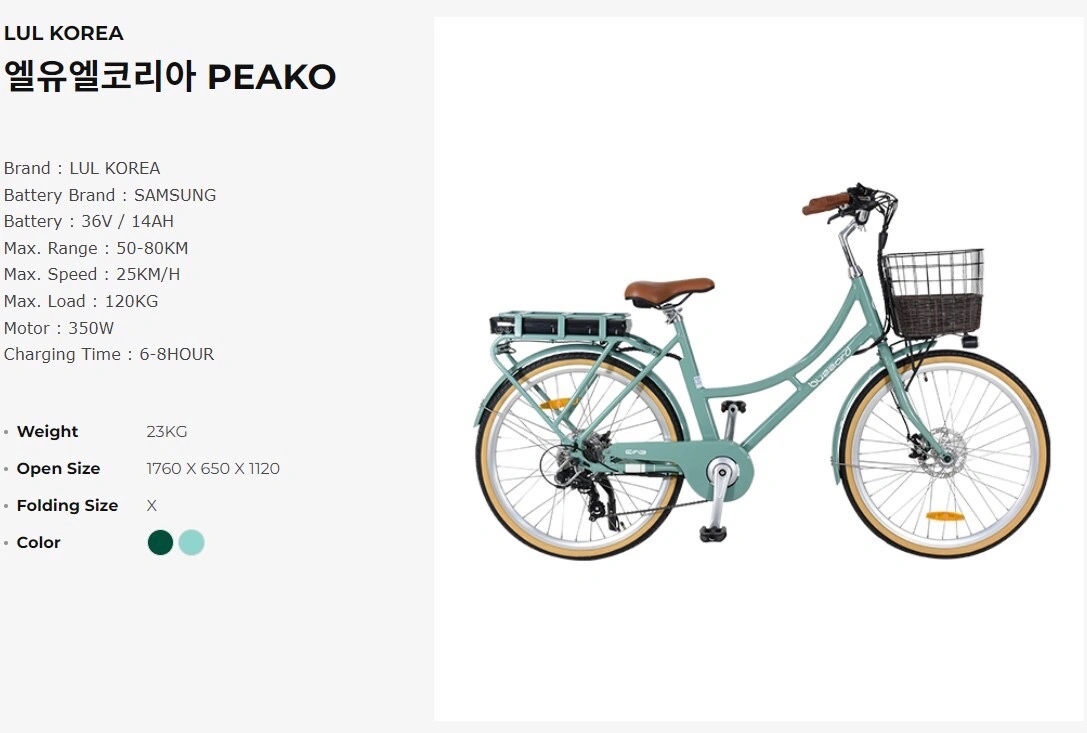Click the front basket on the bicycle
Image resolution: width=1087 pixels, height=733 pixels.
(x=933, y=293)
